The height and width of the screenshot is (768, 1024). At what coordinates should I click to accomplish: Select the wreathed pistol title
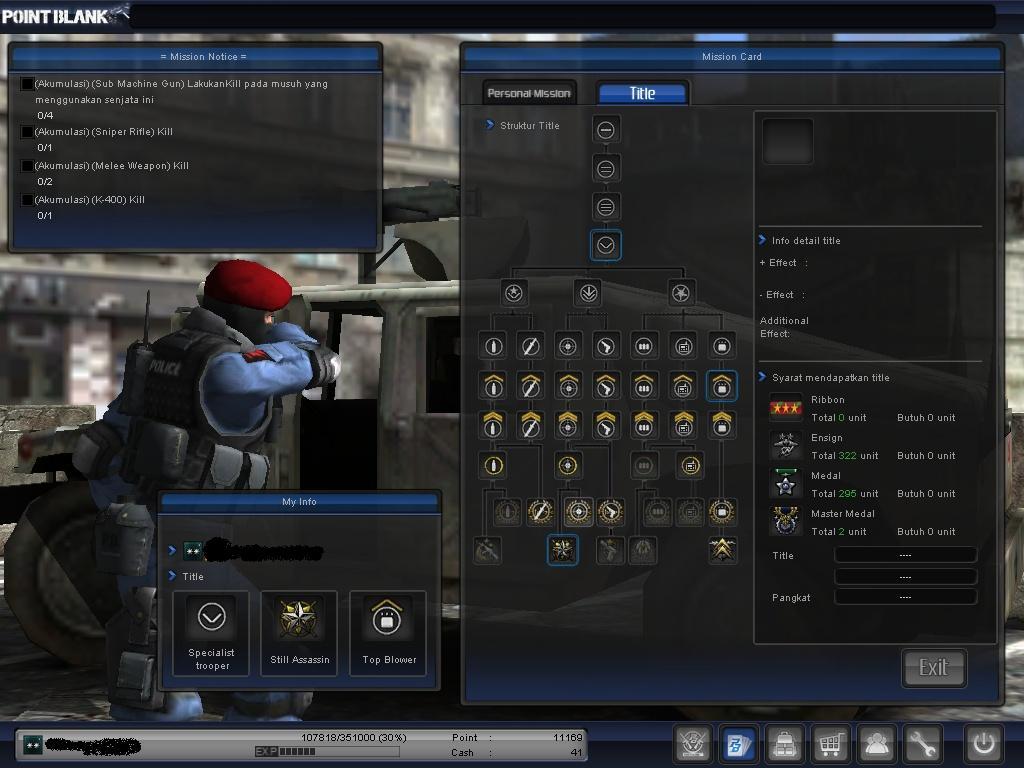tap(611, 512)
